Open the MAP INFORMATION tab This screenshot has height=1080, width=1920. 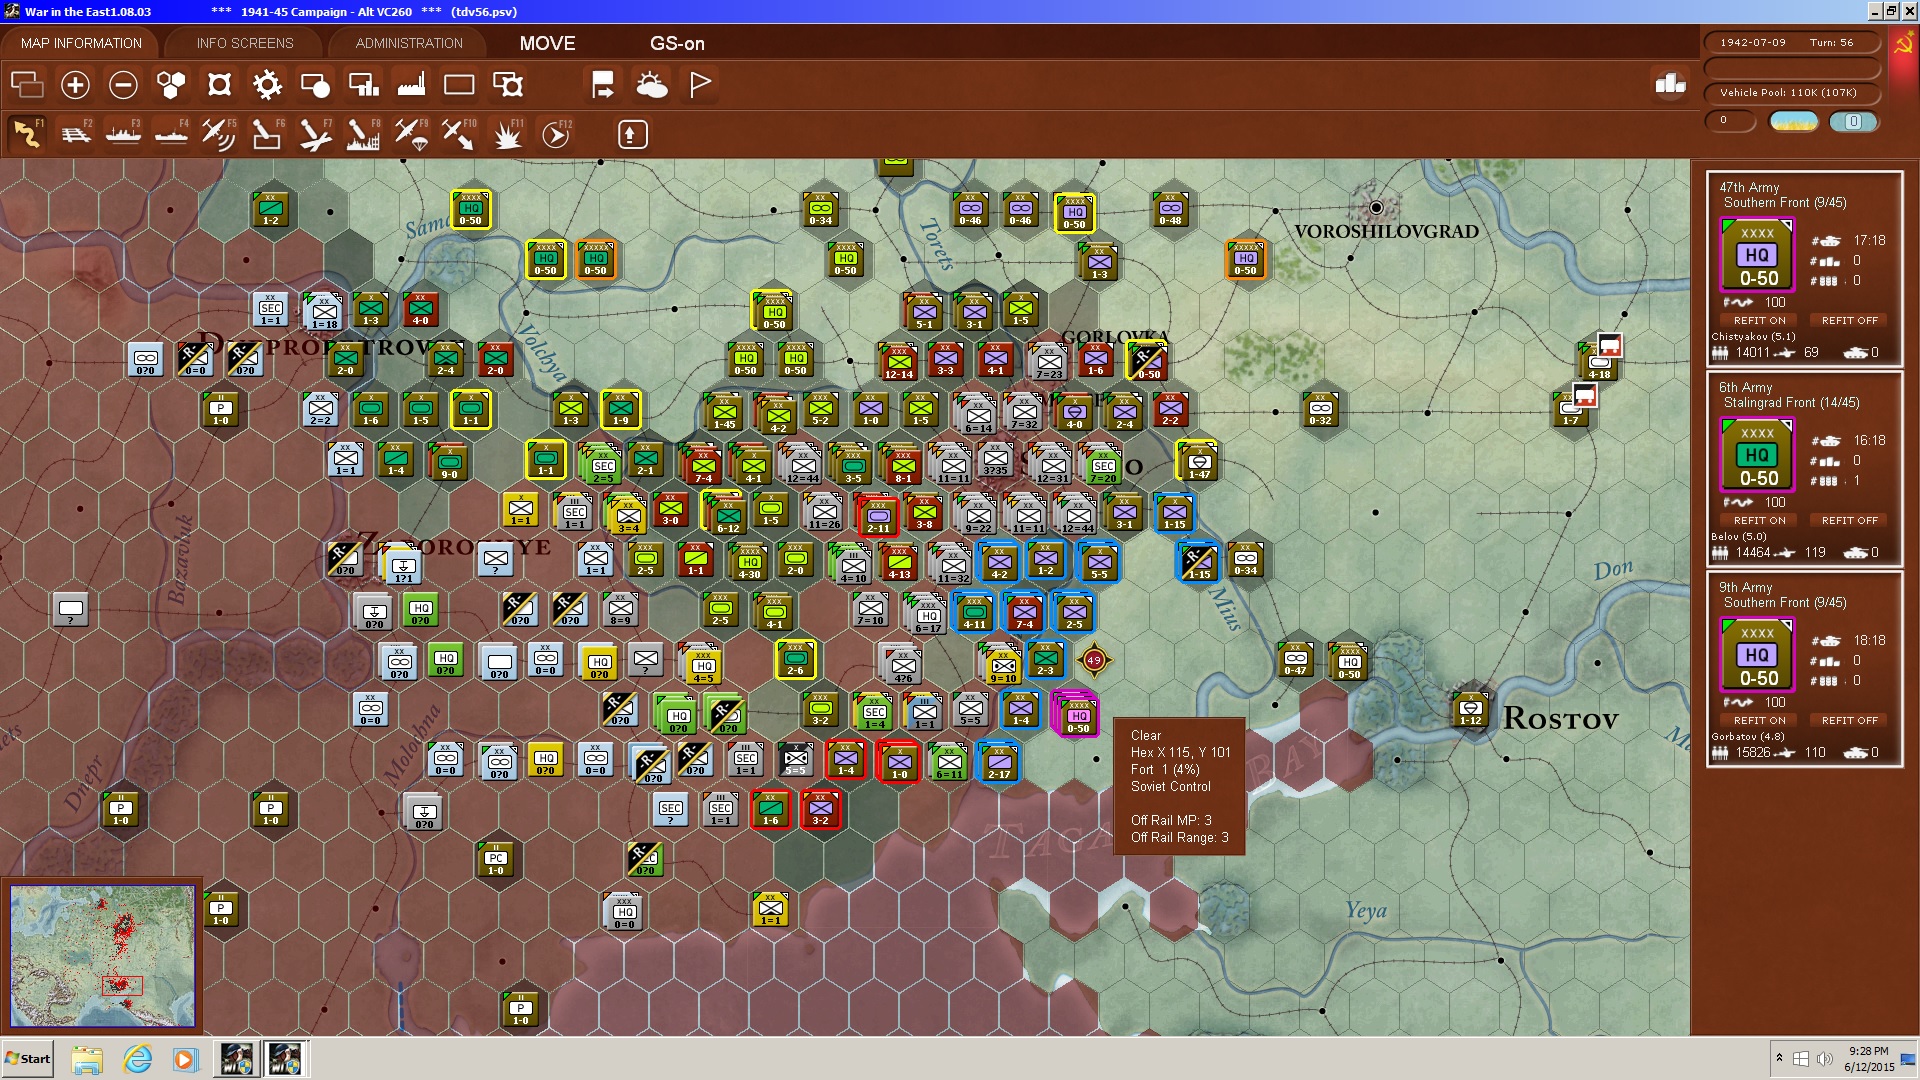(x=81, y=43)
